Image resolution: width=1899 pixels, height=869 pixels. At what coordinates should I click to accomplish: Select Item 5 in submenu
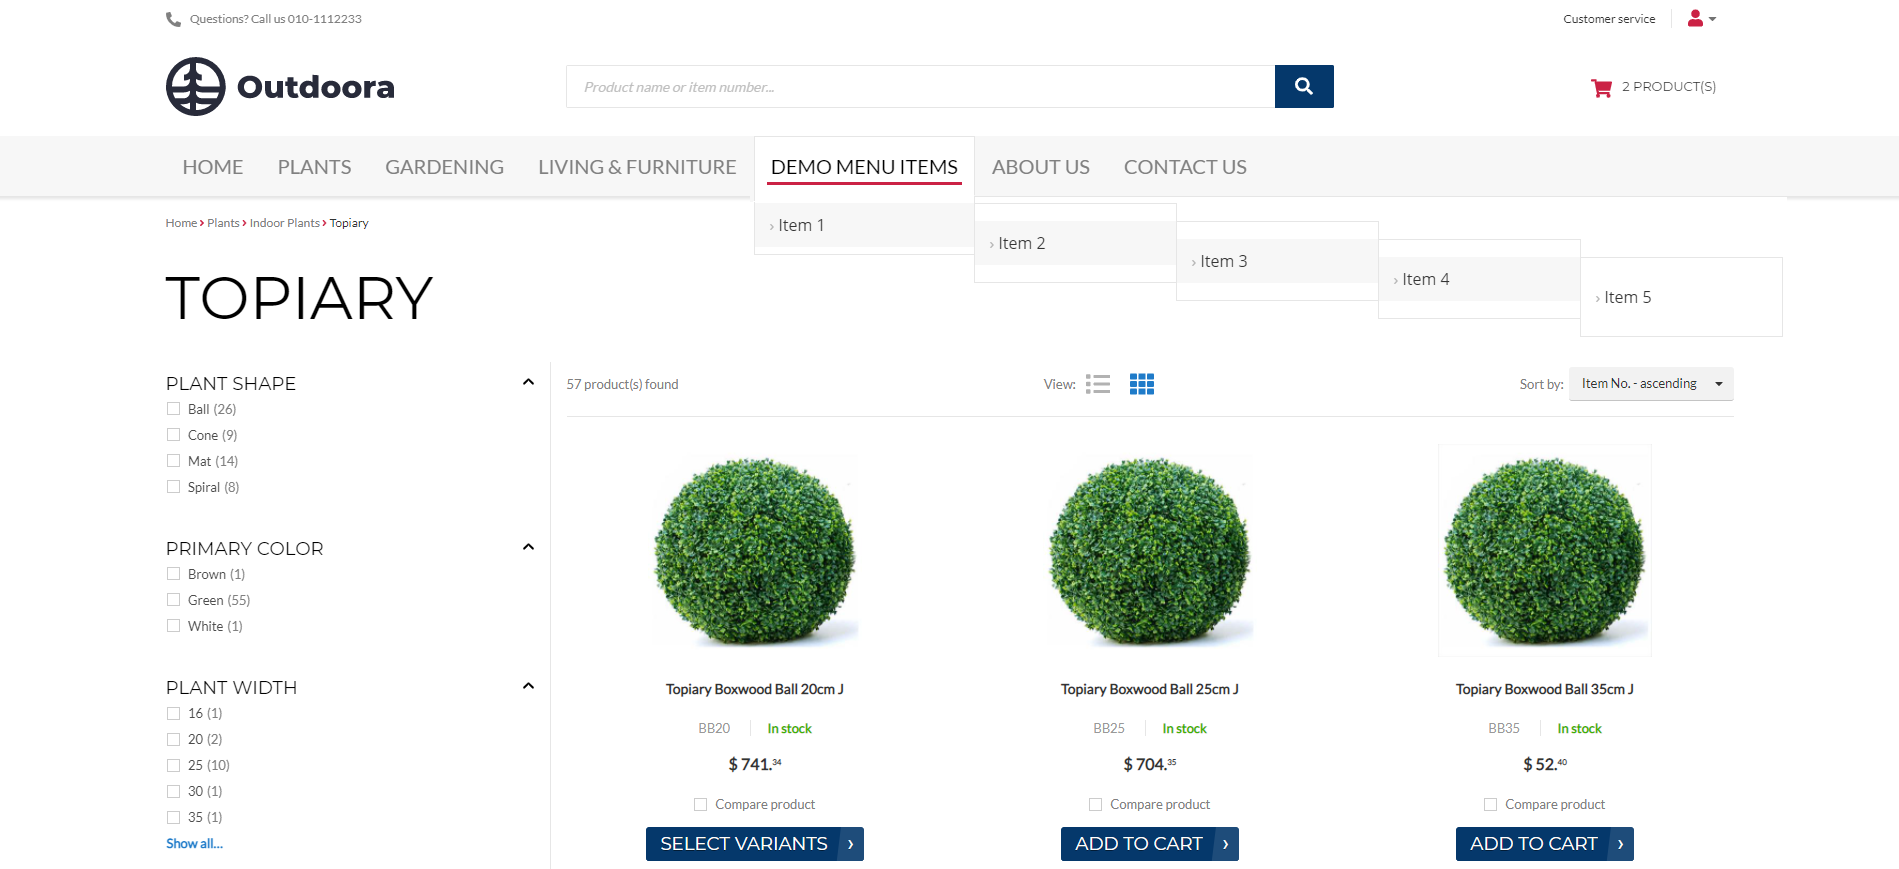pyautogui.click(x=1681, y=297)
